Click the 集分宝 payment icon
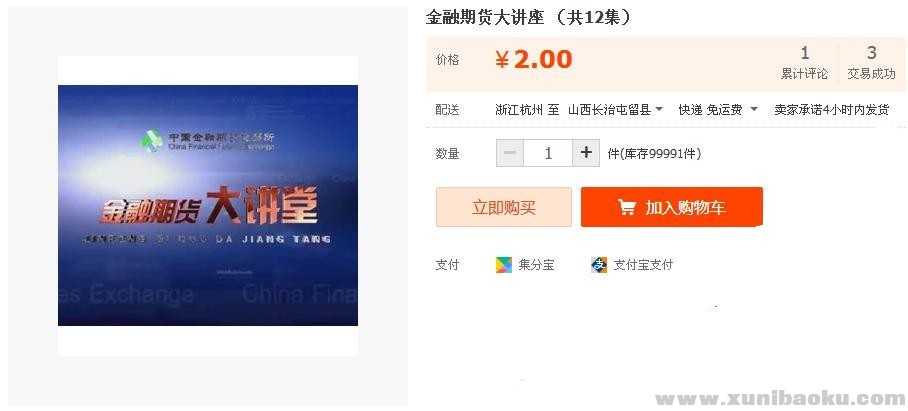Viewport: 908px width, 411px height. tap(504, 265)
